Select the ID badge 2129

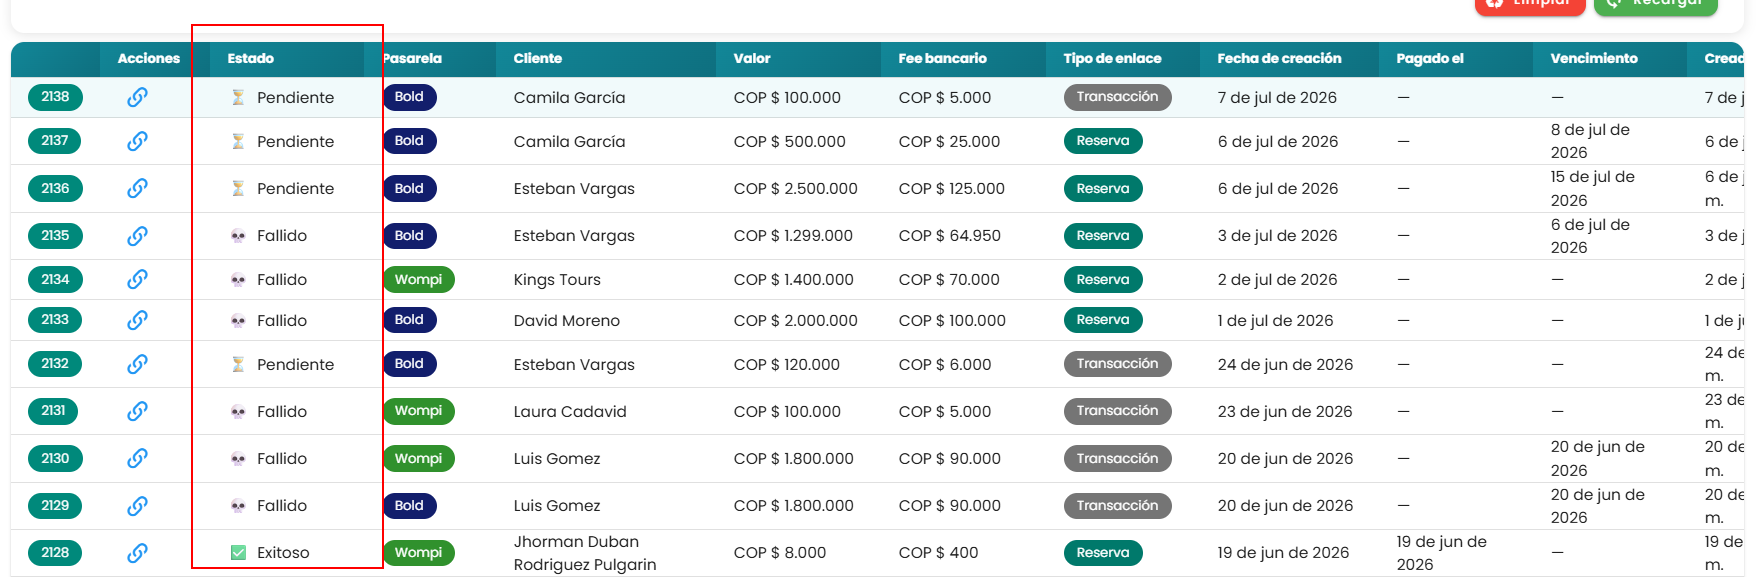[x=55, y=506]
